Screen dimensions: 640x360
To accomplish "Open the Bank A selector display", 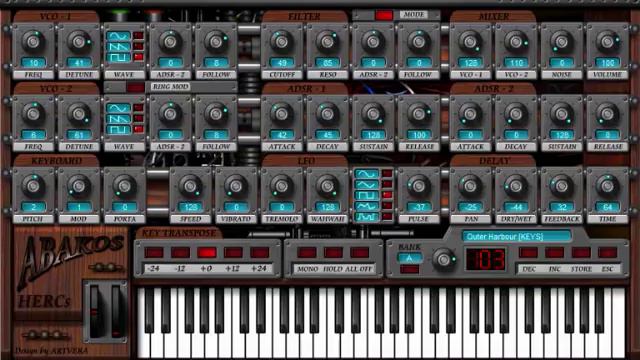I will pos(409,258).
